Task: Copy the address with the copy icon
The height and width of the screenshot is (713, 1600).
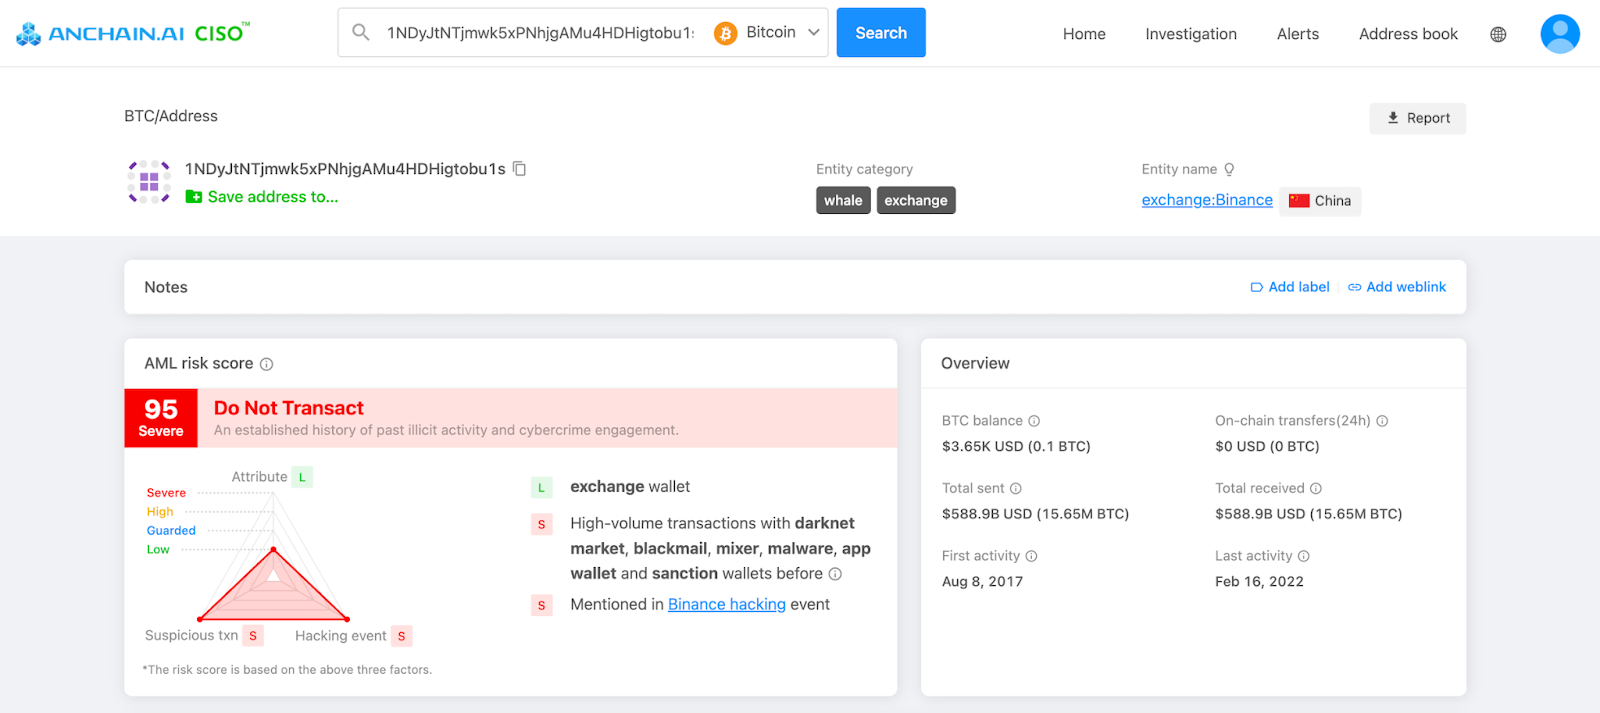Action: (520, 168)
